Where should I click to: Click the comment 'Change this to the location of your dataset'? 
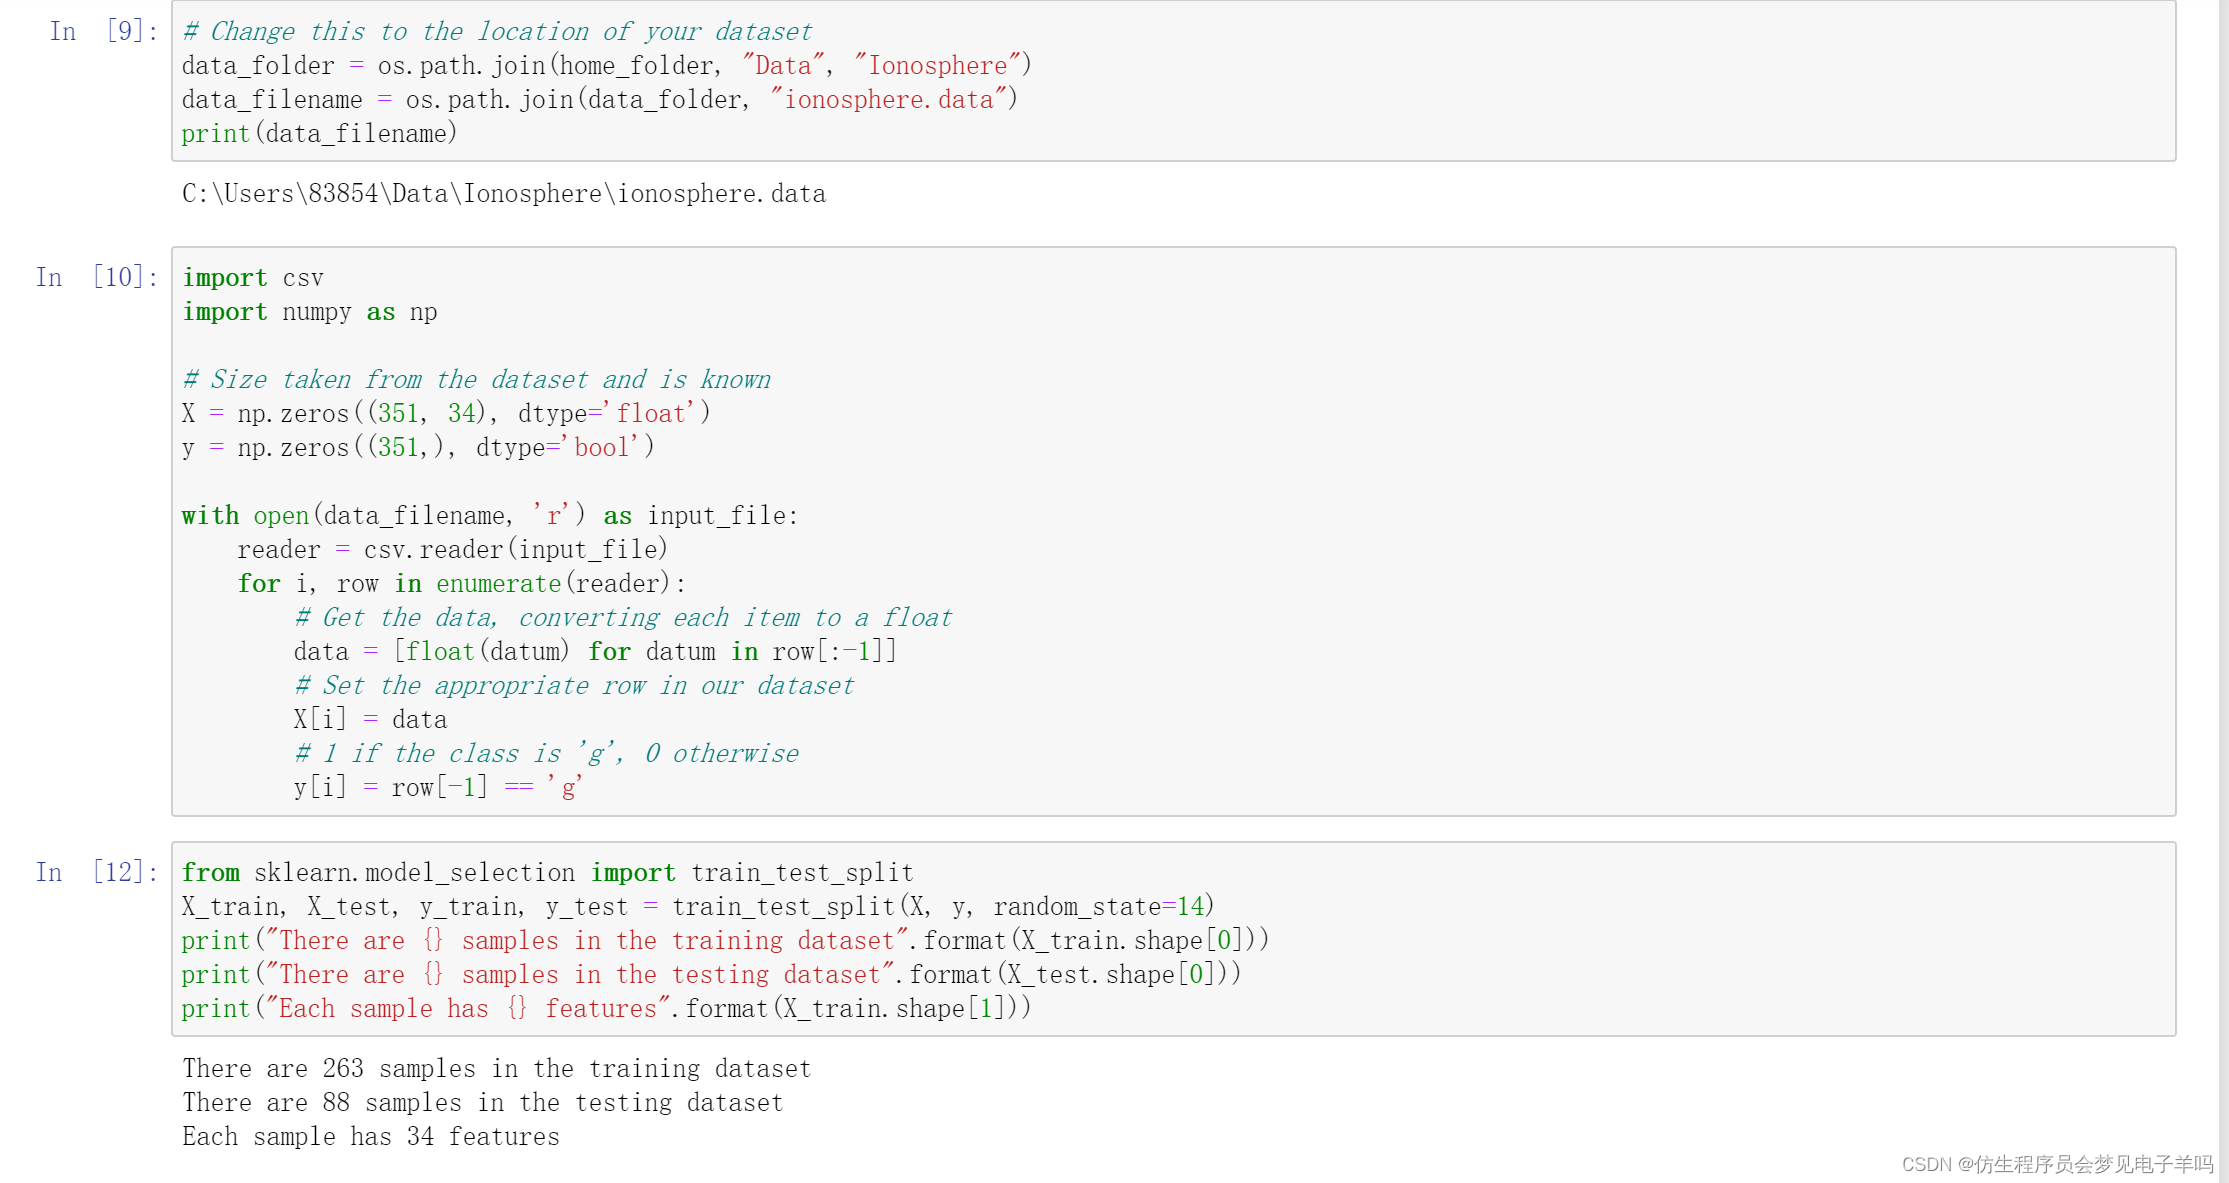click(497, 31)
